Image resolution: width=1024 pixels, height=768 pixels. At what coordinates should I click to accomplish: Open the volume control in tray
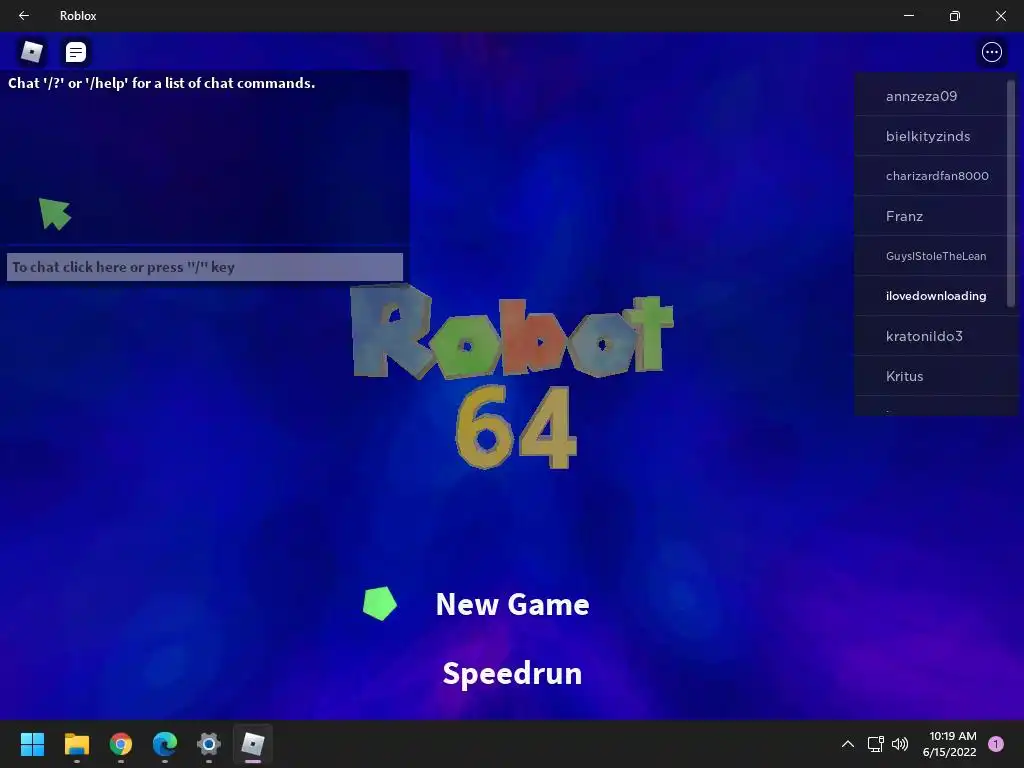[x=900, y=744]
